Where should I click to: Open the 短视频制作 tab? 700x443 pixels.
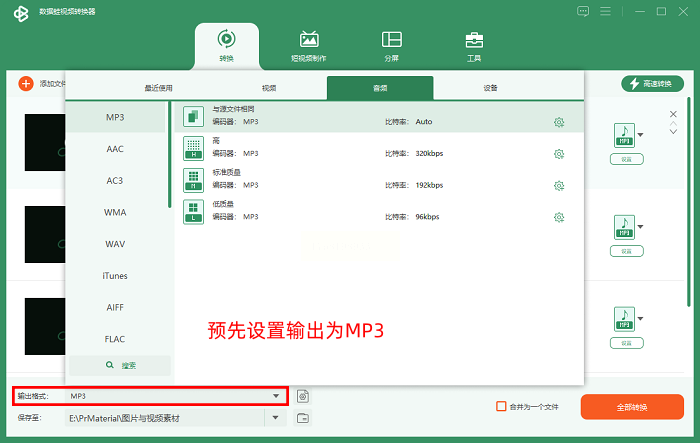(x=308, y=45)
